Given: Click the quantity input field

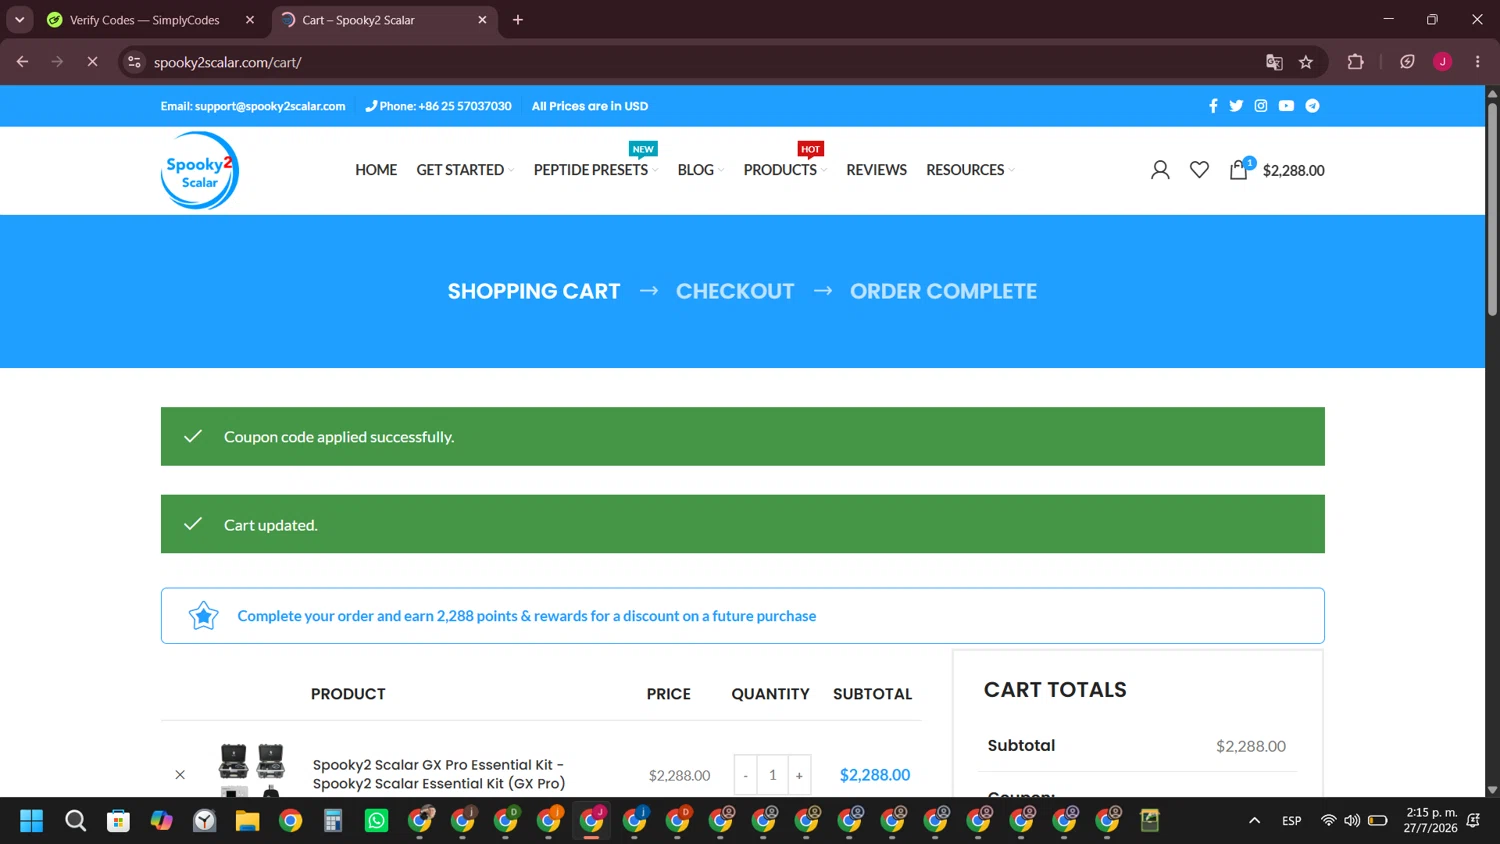Looking at the screenshot, I should (x=773, y=775).
